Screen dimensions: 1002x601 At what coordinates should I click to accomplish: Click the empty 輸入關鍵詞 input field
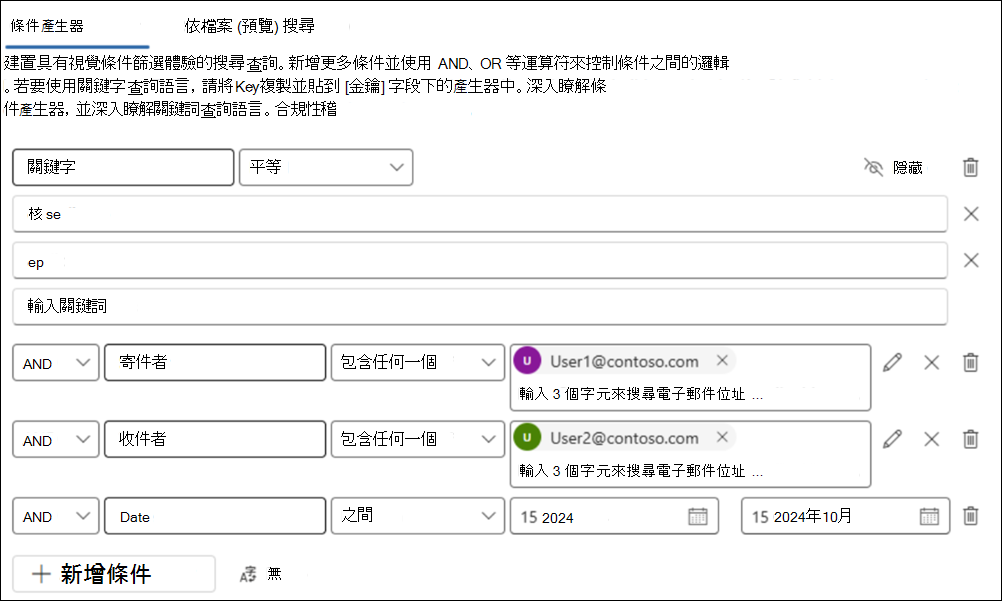(x=480, y=307)
